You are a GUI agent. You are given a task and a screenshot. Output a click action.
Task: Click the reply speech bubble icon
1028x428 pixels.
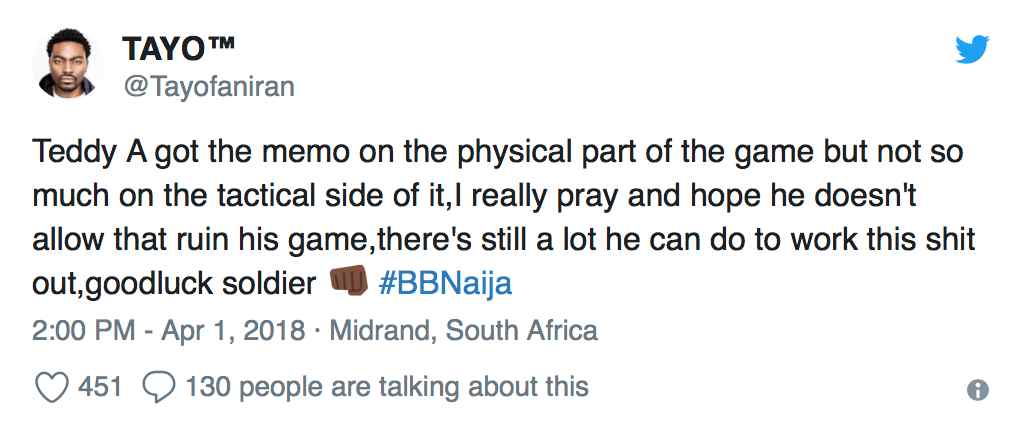coord(158,386)
